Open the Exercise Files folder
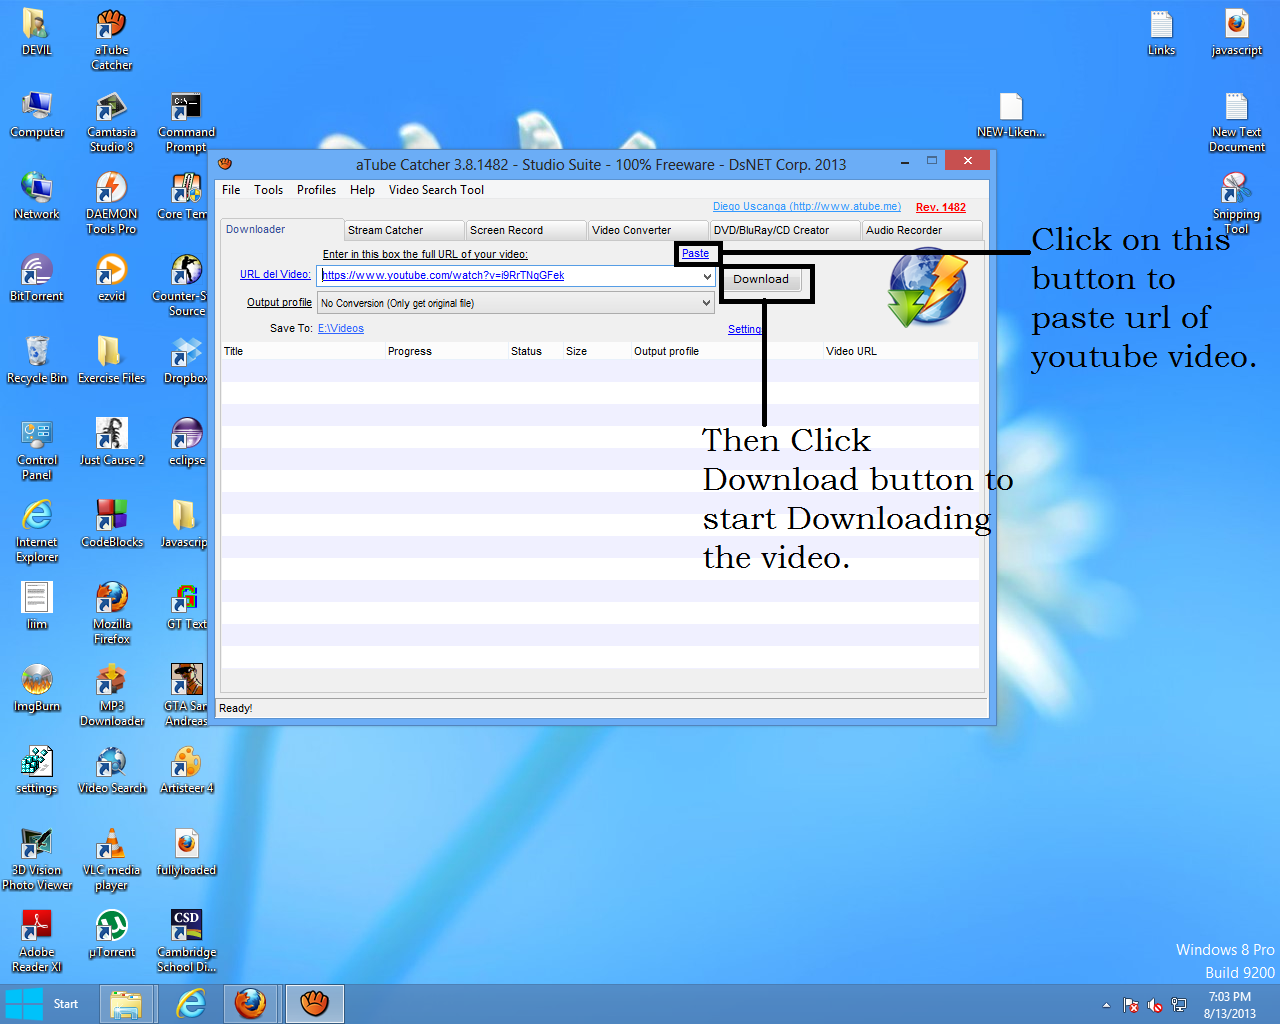Image resolution: width=1280 pixels, height=1024 pixels. pyautogui.click(x=111, y=361)
